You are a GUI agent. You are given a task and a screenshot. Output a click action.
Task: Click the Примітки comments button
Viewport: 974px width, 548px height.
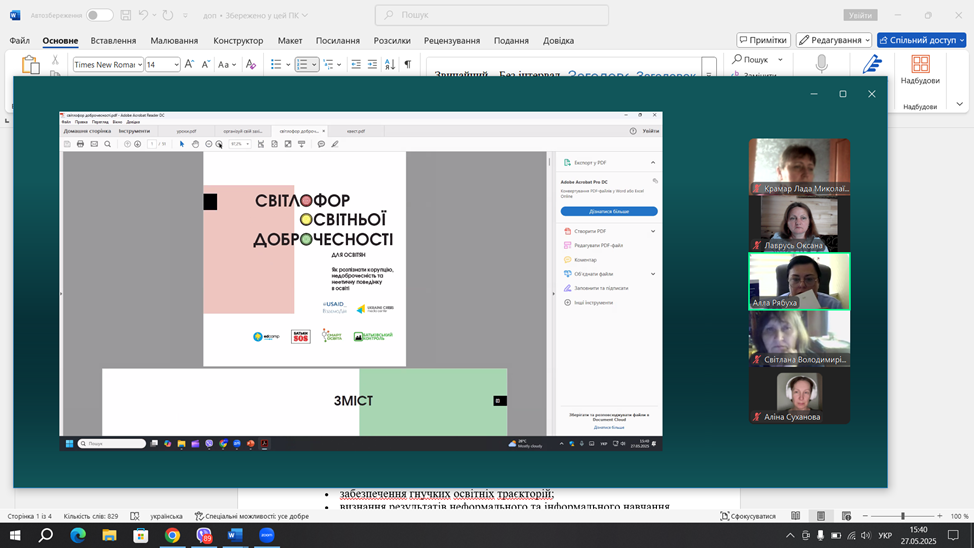coord(763,40)
